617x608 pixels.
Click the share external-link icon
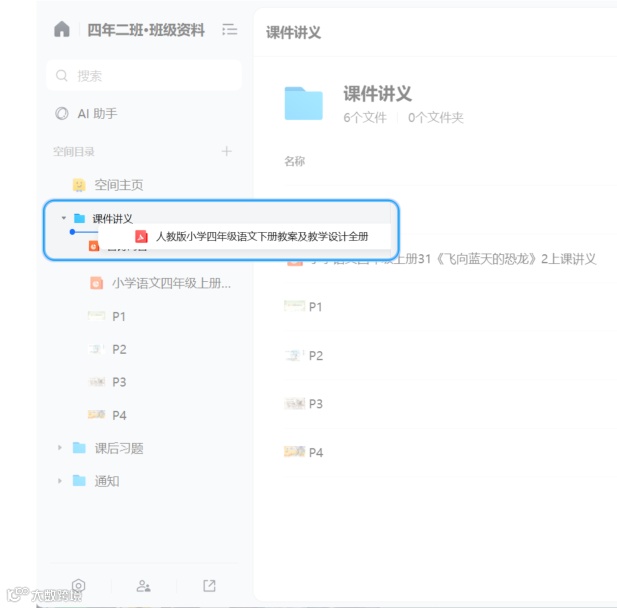209,586
